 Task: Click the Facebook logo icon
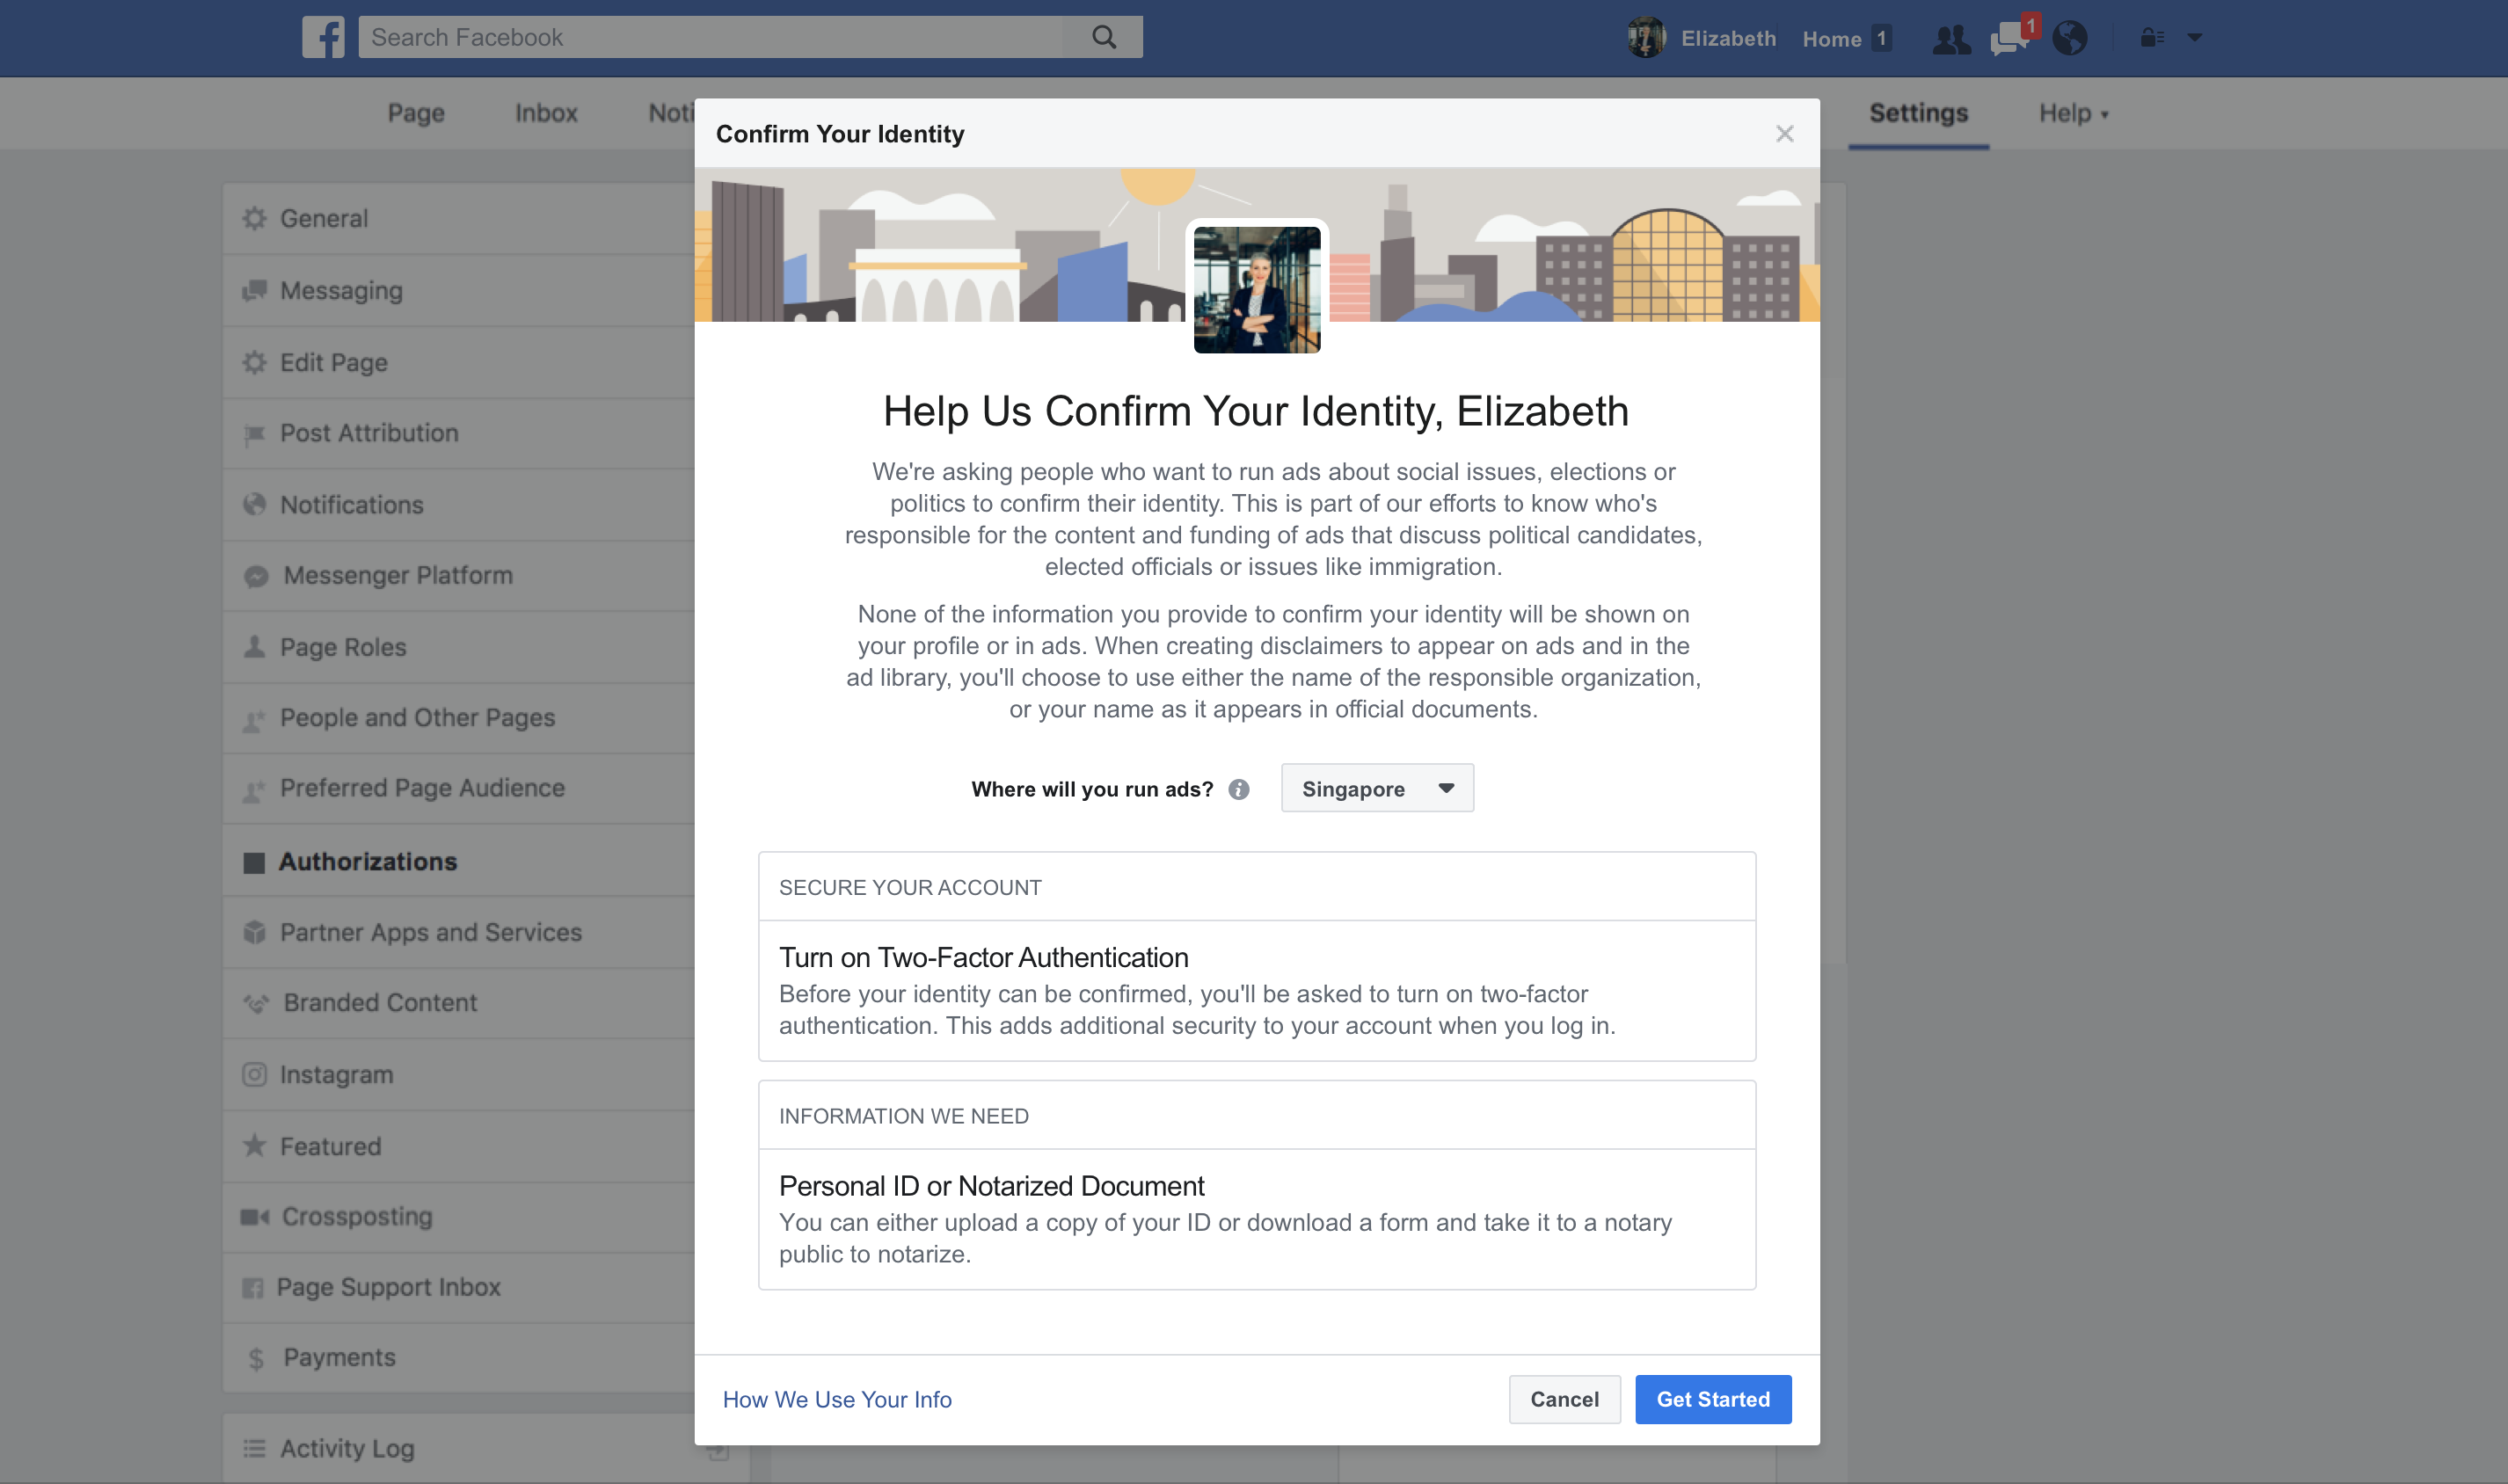point(323,37)
